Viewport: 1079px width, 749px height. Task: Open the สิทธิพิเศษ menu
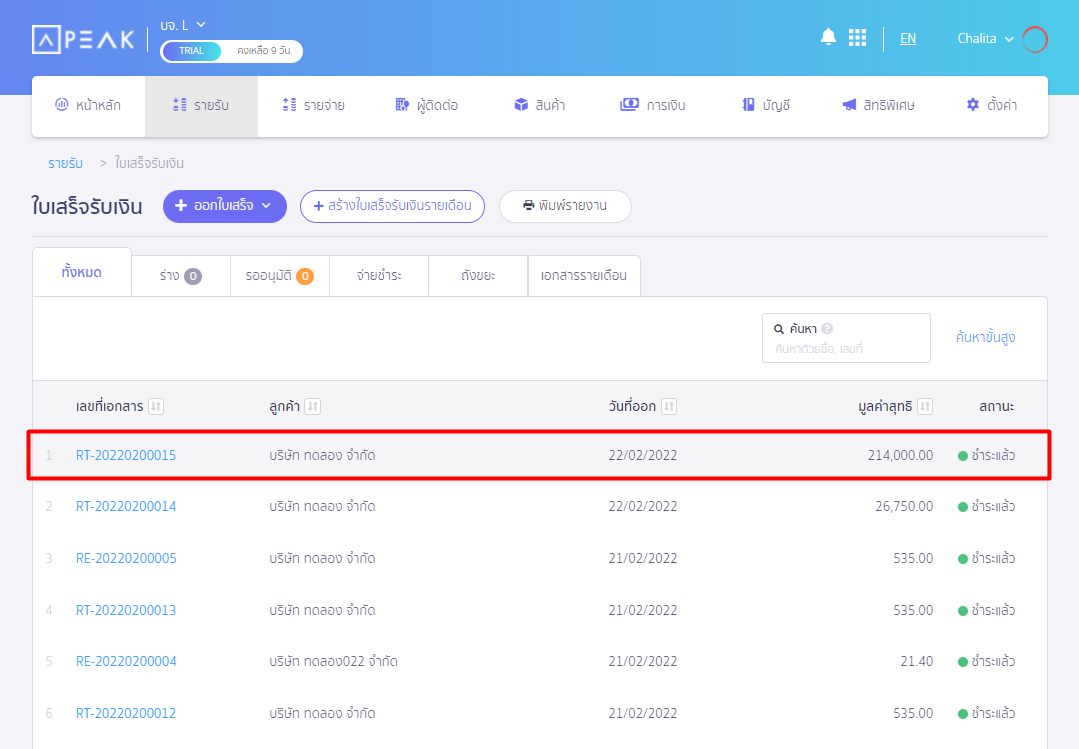[879, 105]
